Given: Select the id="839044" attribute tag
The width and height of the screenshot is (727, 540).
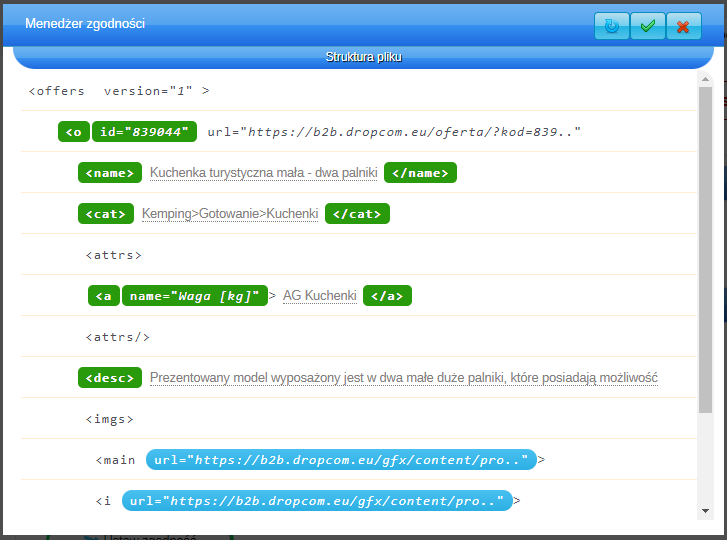Looking at the screenshot, I should point(139,131).
